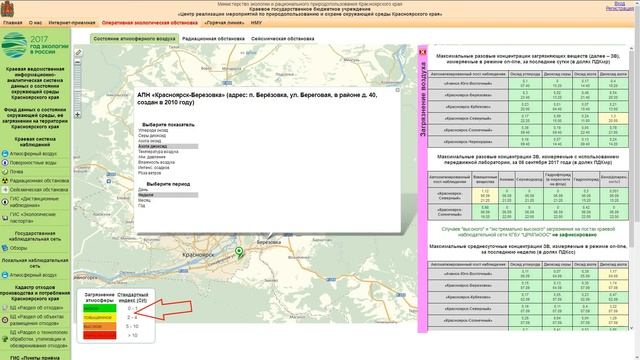The width and height of the screenshot is (640, 360).
Task: Open Поверхностные воды sidebar link
Action: click(33, 163)
